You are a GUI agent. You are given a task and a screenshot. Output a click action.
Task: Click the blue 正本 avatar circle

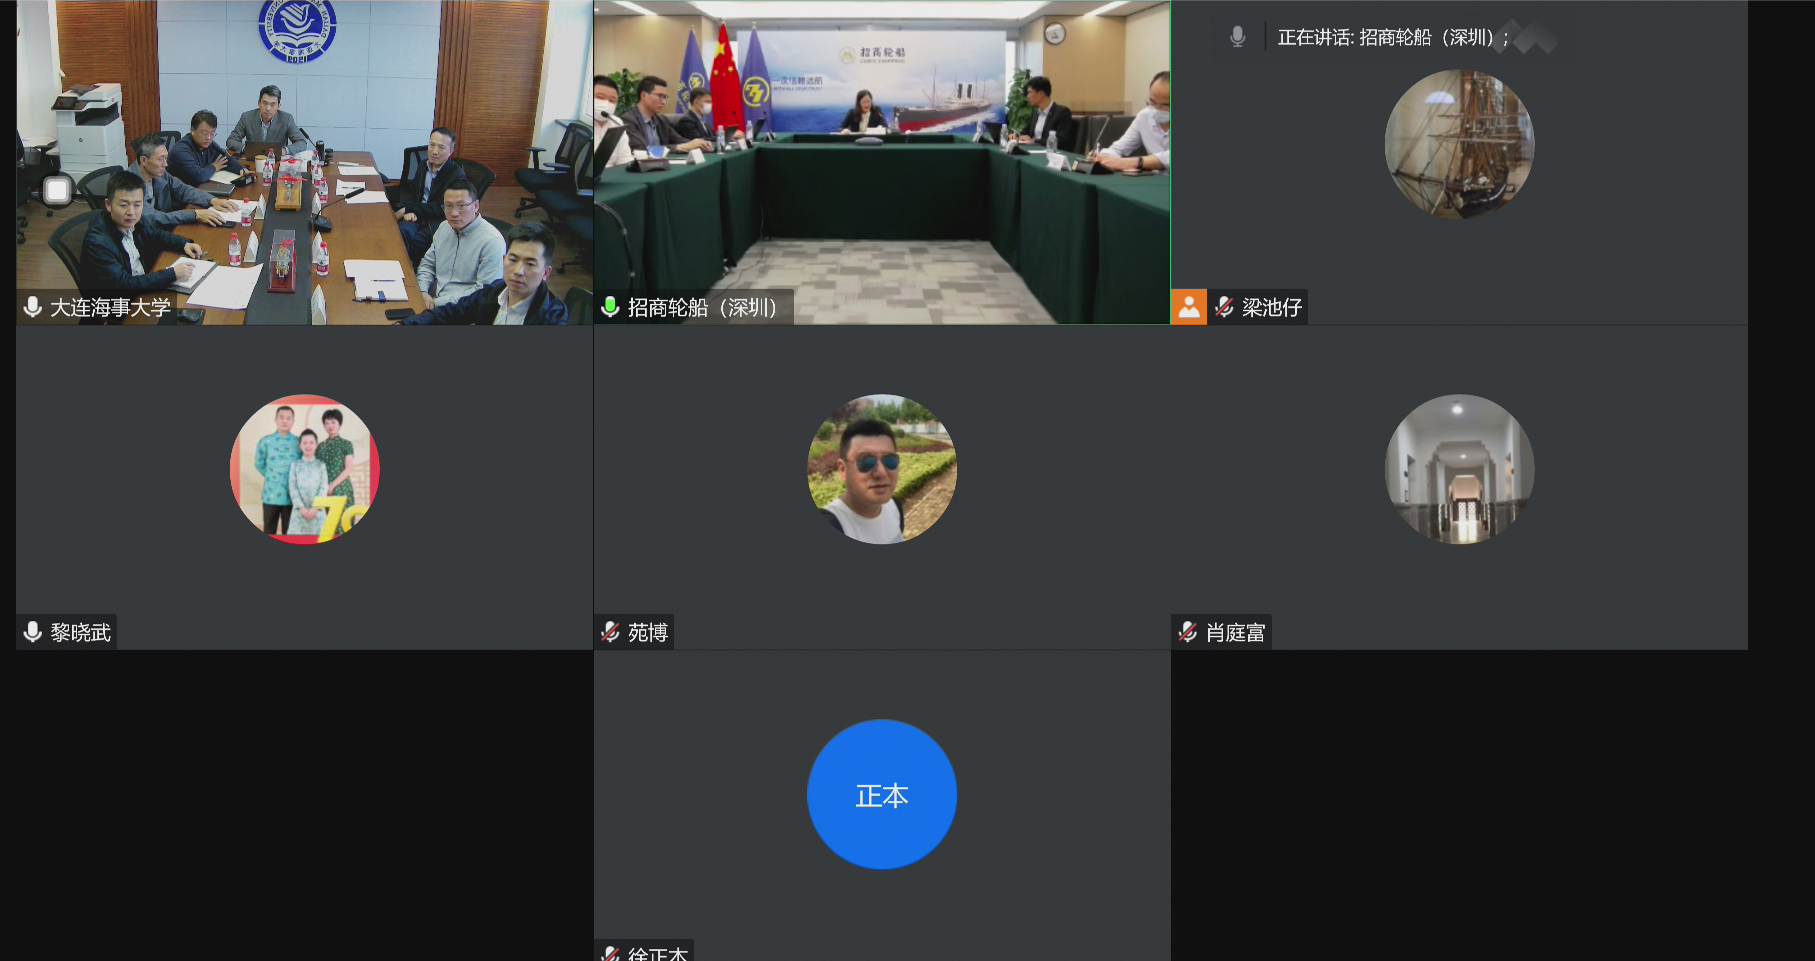point(881,794)
